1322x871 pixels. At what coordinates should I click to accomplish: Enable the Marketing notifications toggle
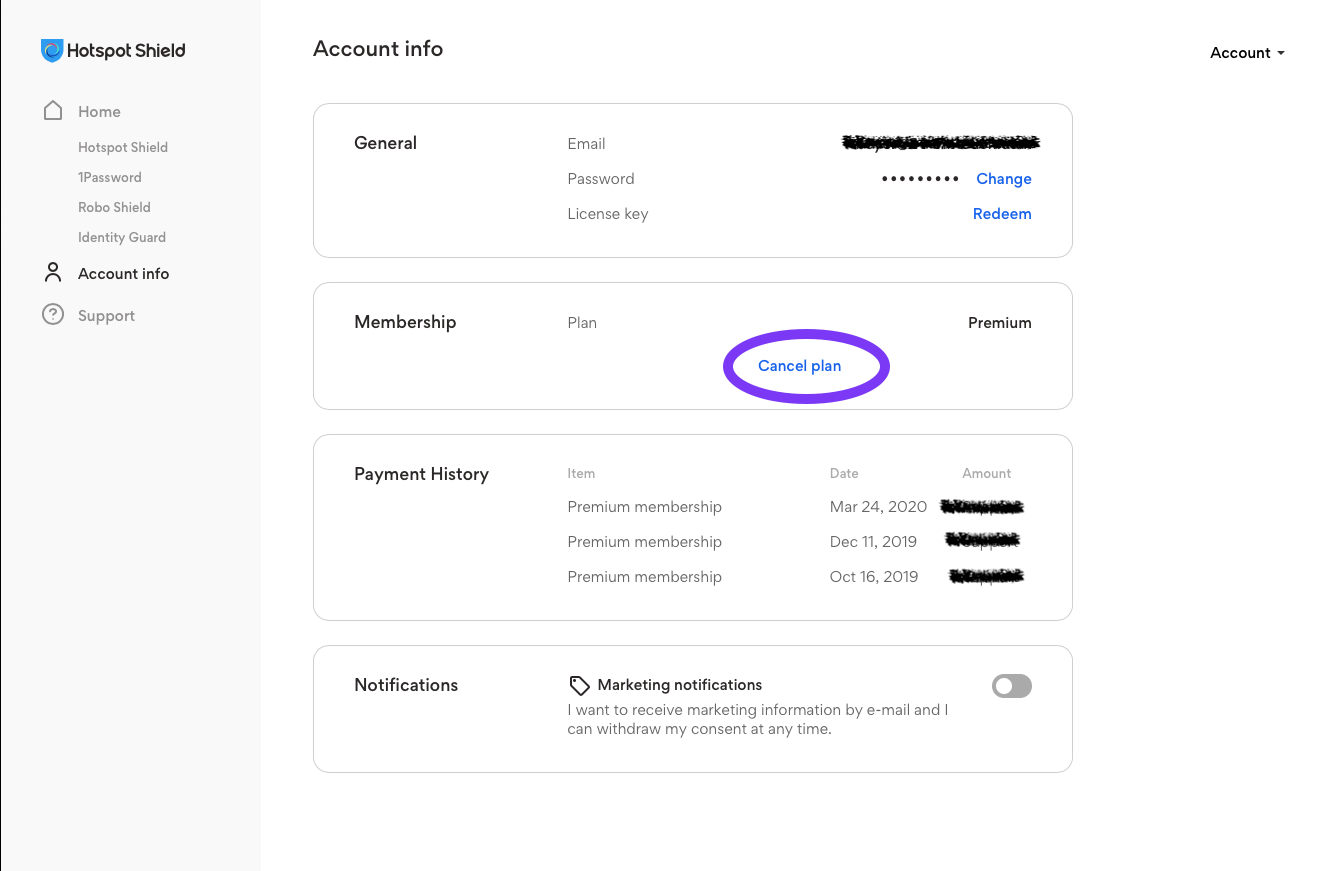click(x=1011, y=686)
